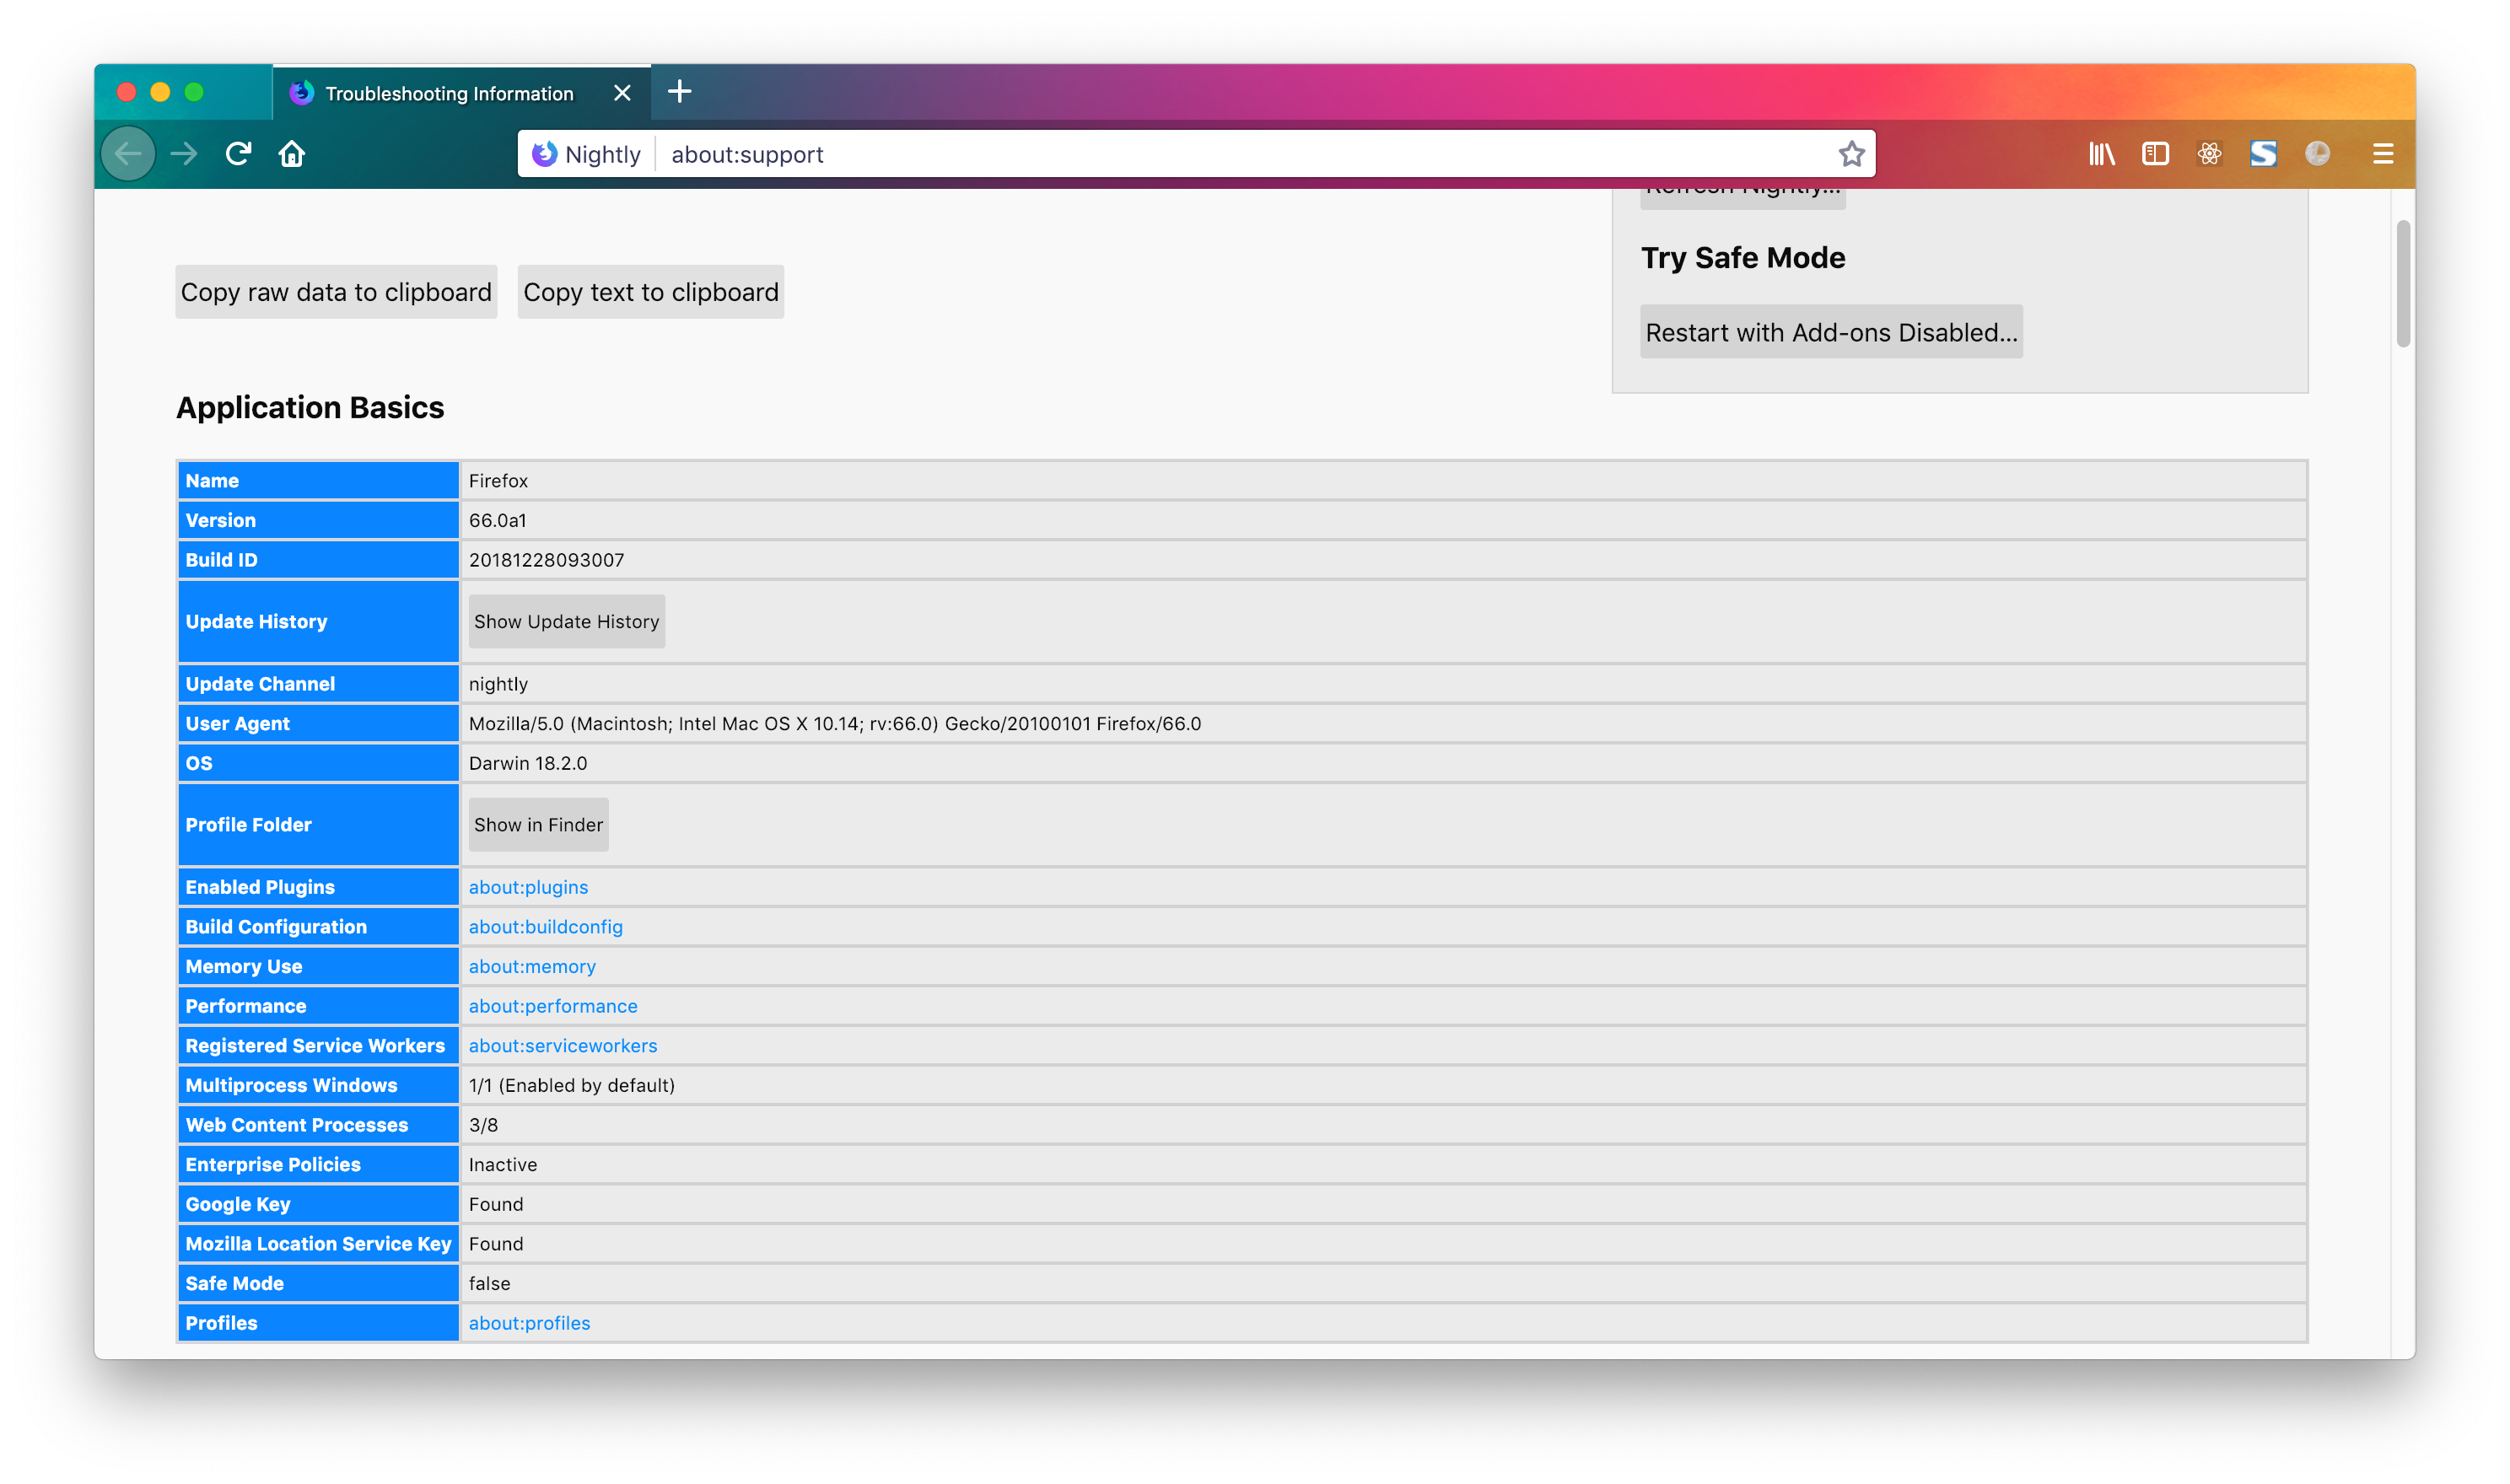The width and height of the screenshot is (2510, 1484).
Task: Open the hamburger application menu
Action: click(x=2383, y=154)
